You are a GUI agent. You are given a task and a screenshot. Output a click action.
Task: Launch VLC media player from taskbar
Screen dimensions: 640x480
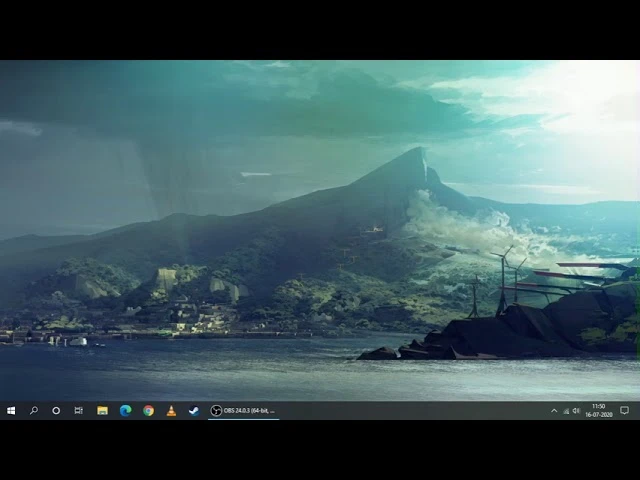pyautogui.click(x=171, y=411)
